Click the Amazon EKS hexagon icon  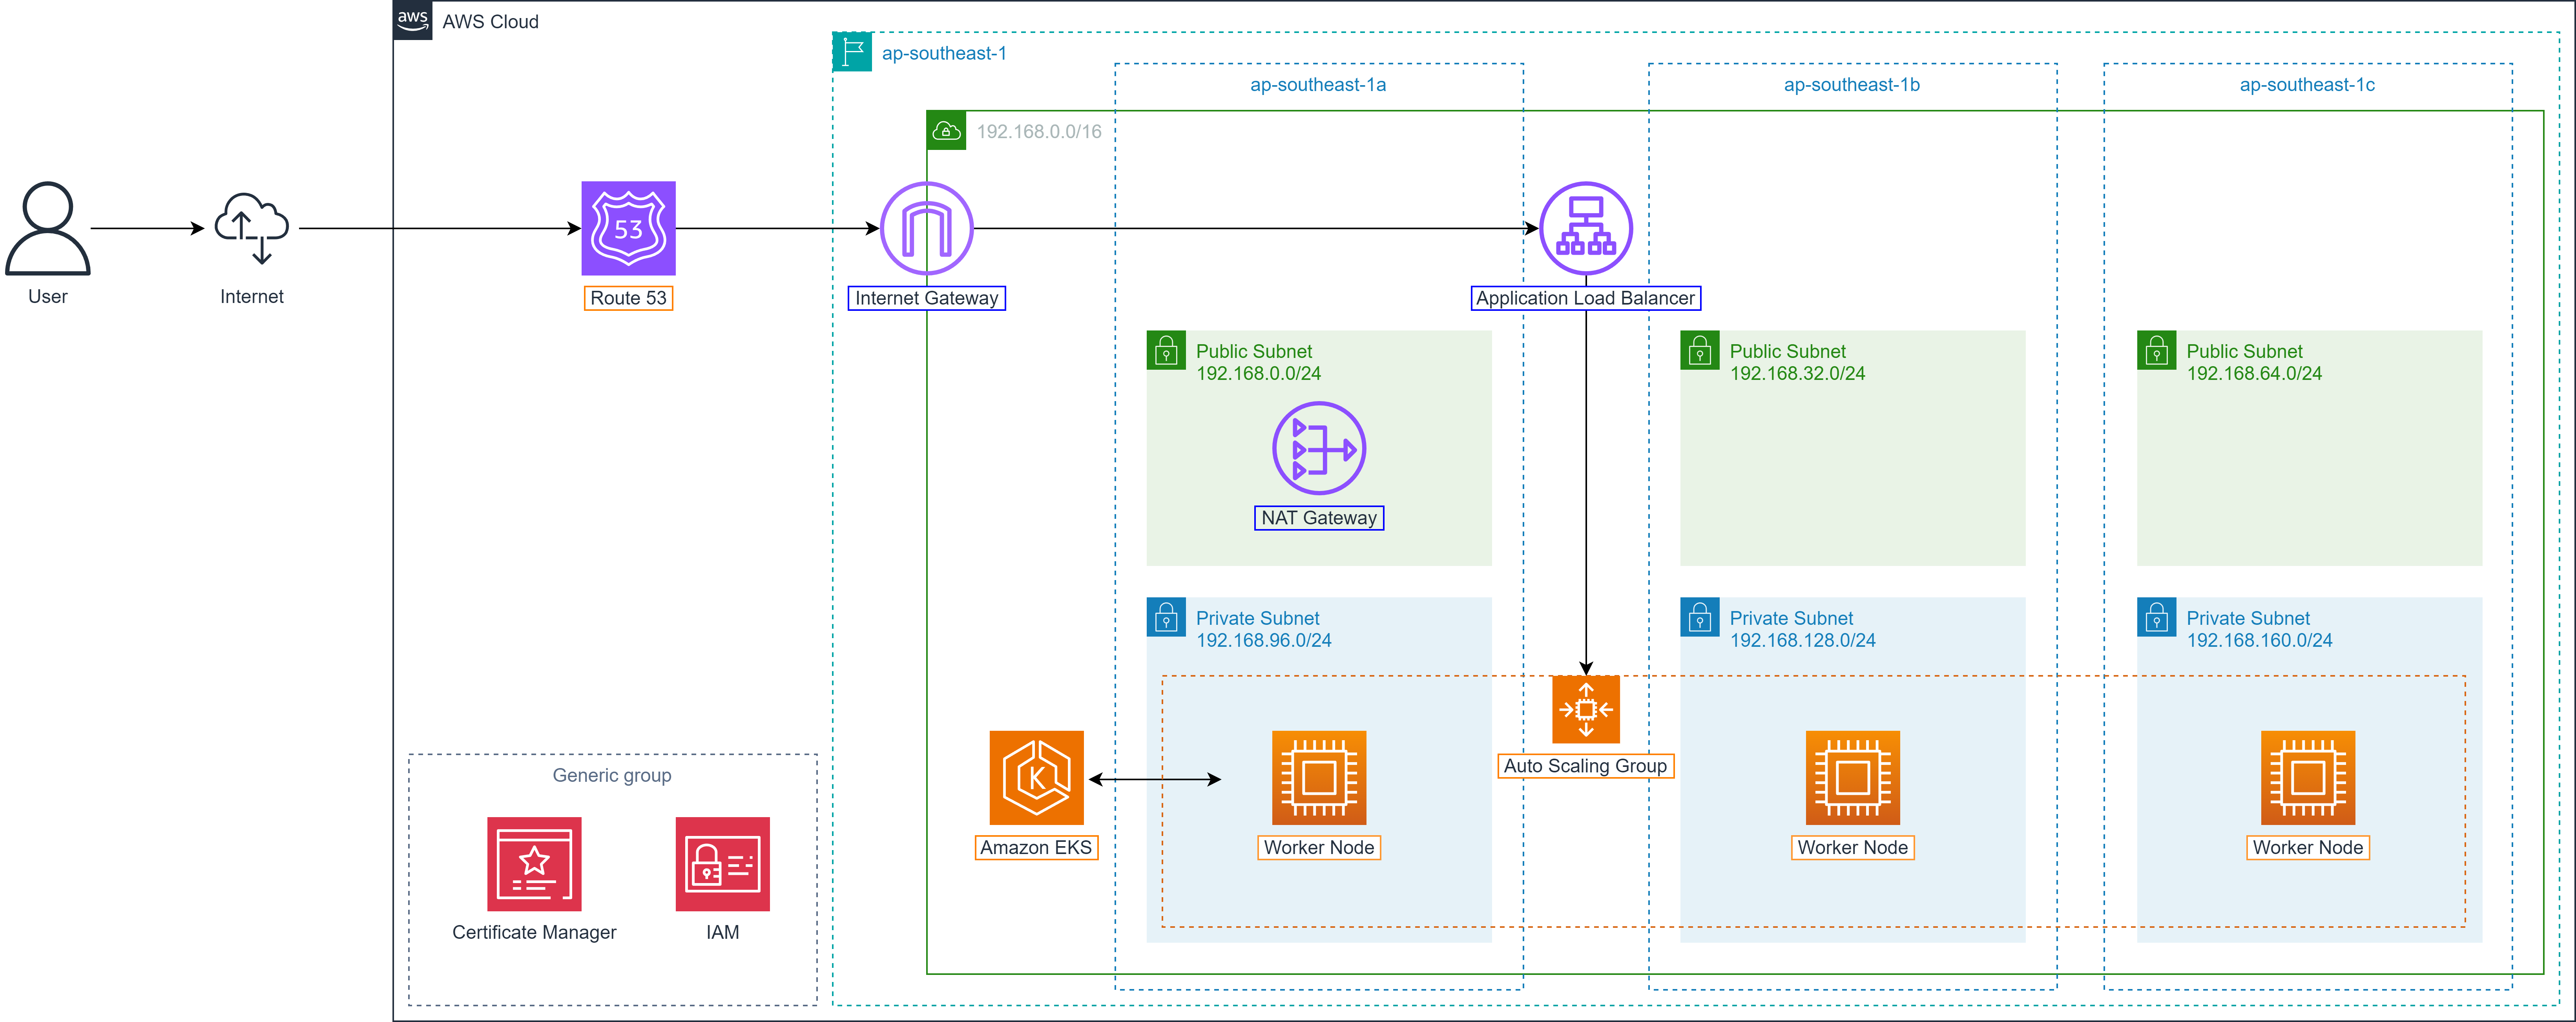point(1036,777)
